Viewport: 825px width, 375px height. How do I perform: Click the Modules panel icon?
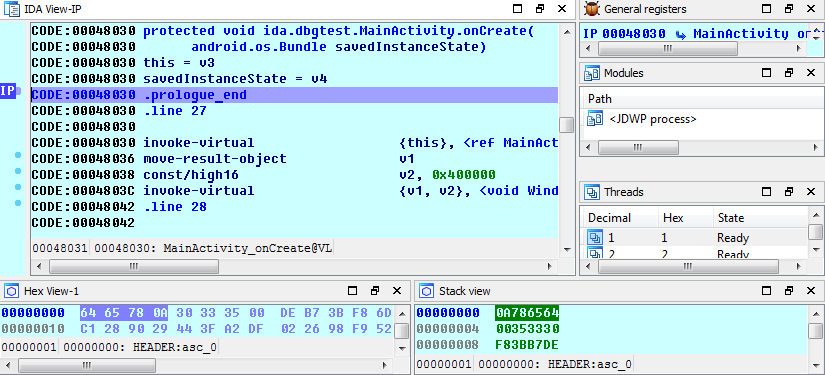(592, 73)
